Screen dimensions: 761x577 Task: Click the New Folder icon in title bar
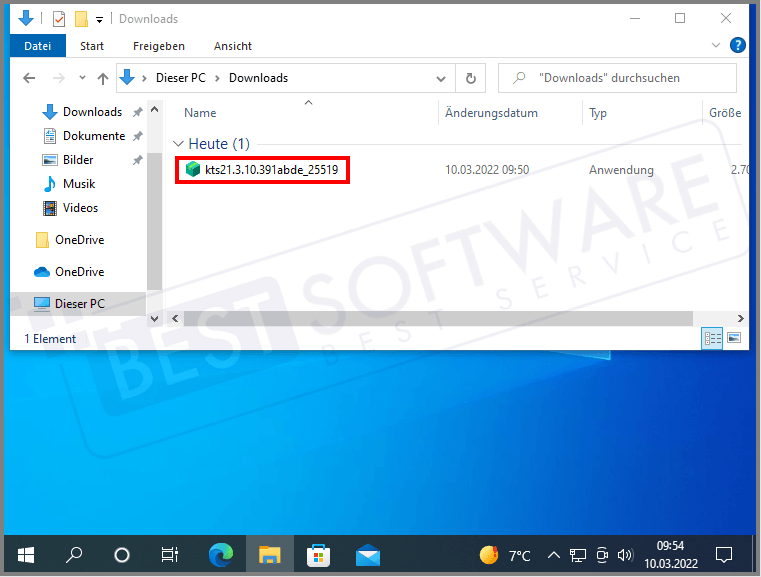(81, 19)
